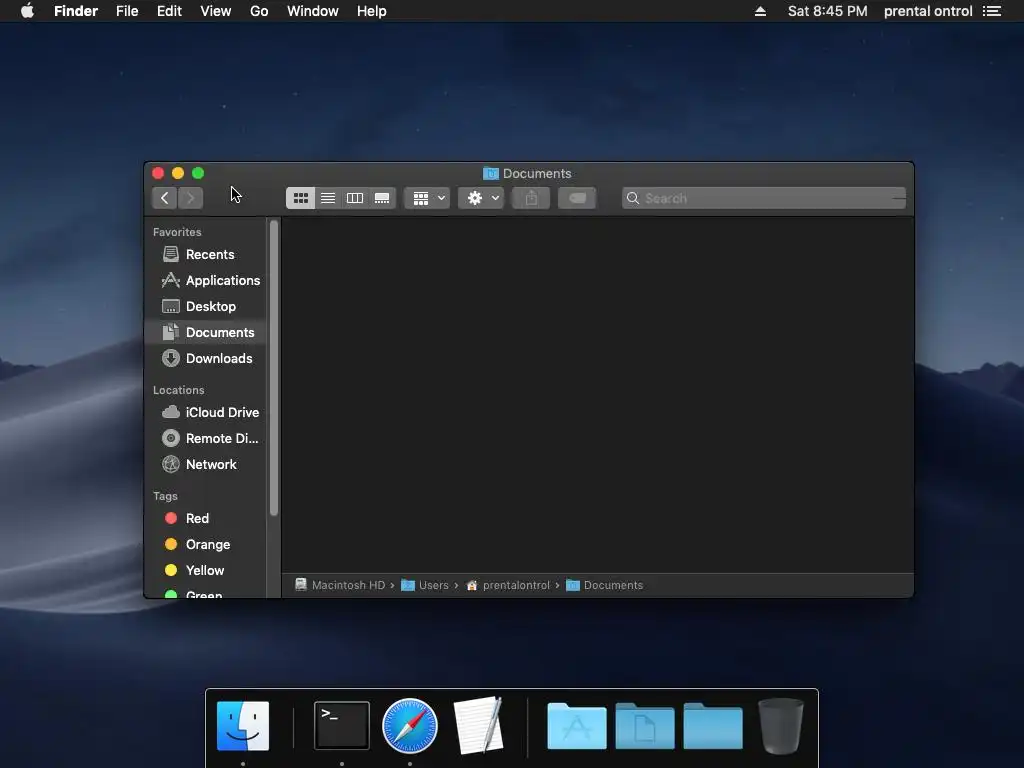Screen dimensions: 1024x768
Task: Click the Applications sidebar icon
Action: pyautogui.click(x=170, y=280)
